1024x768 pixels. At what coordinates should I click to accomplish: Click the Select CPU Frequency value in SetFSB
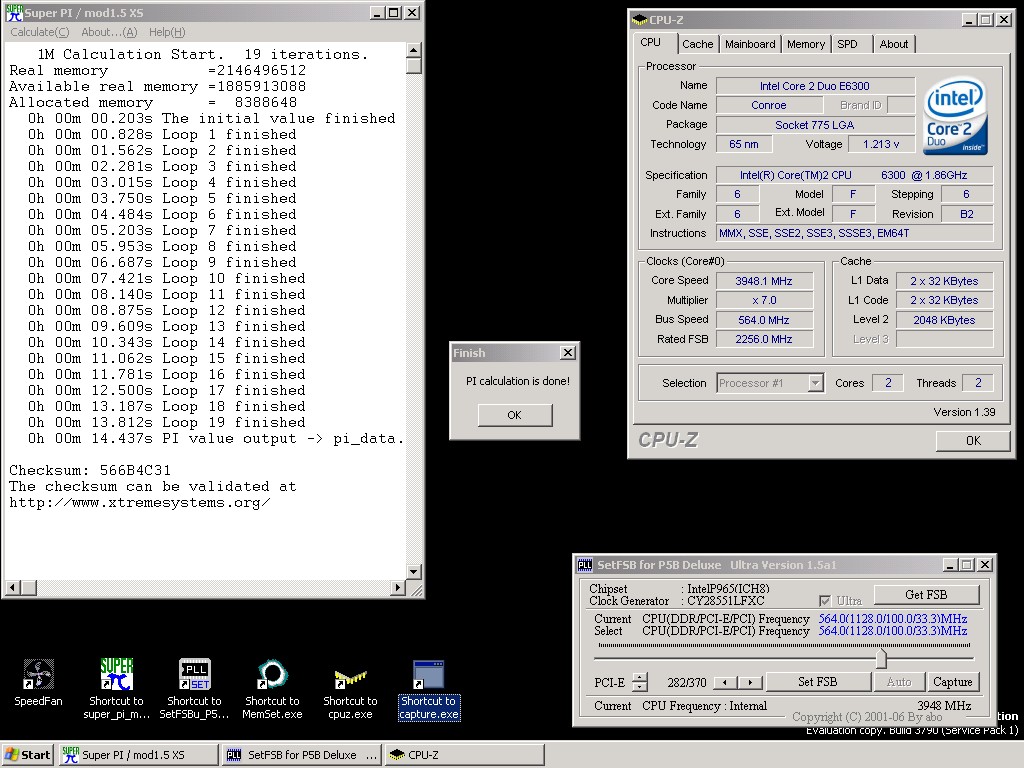coord(893,632)
